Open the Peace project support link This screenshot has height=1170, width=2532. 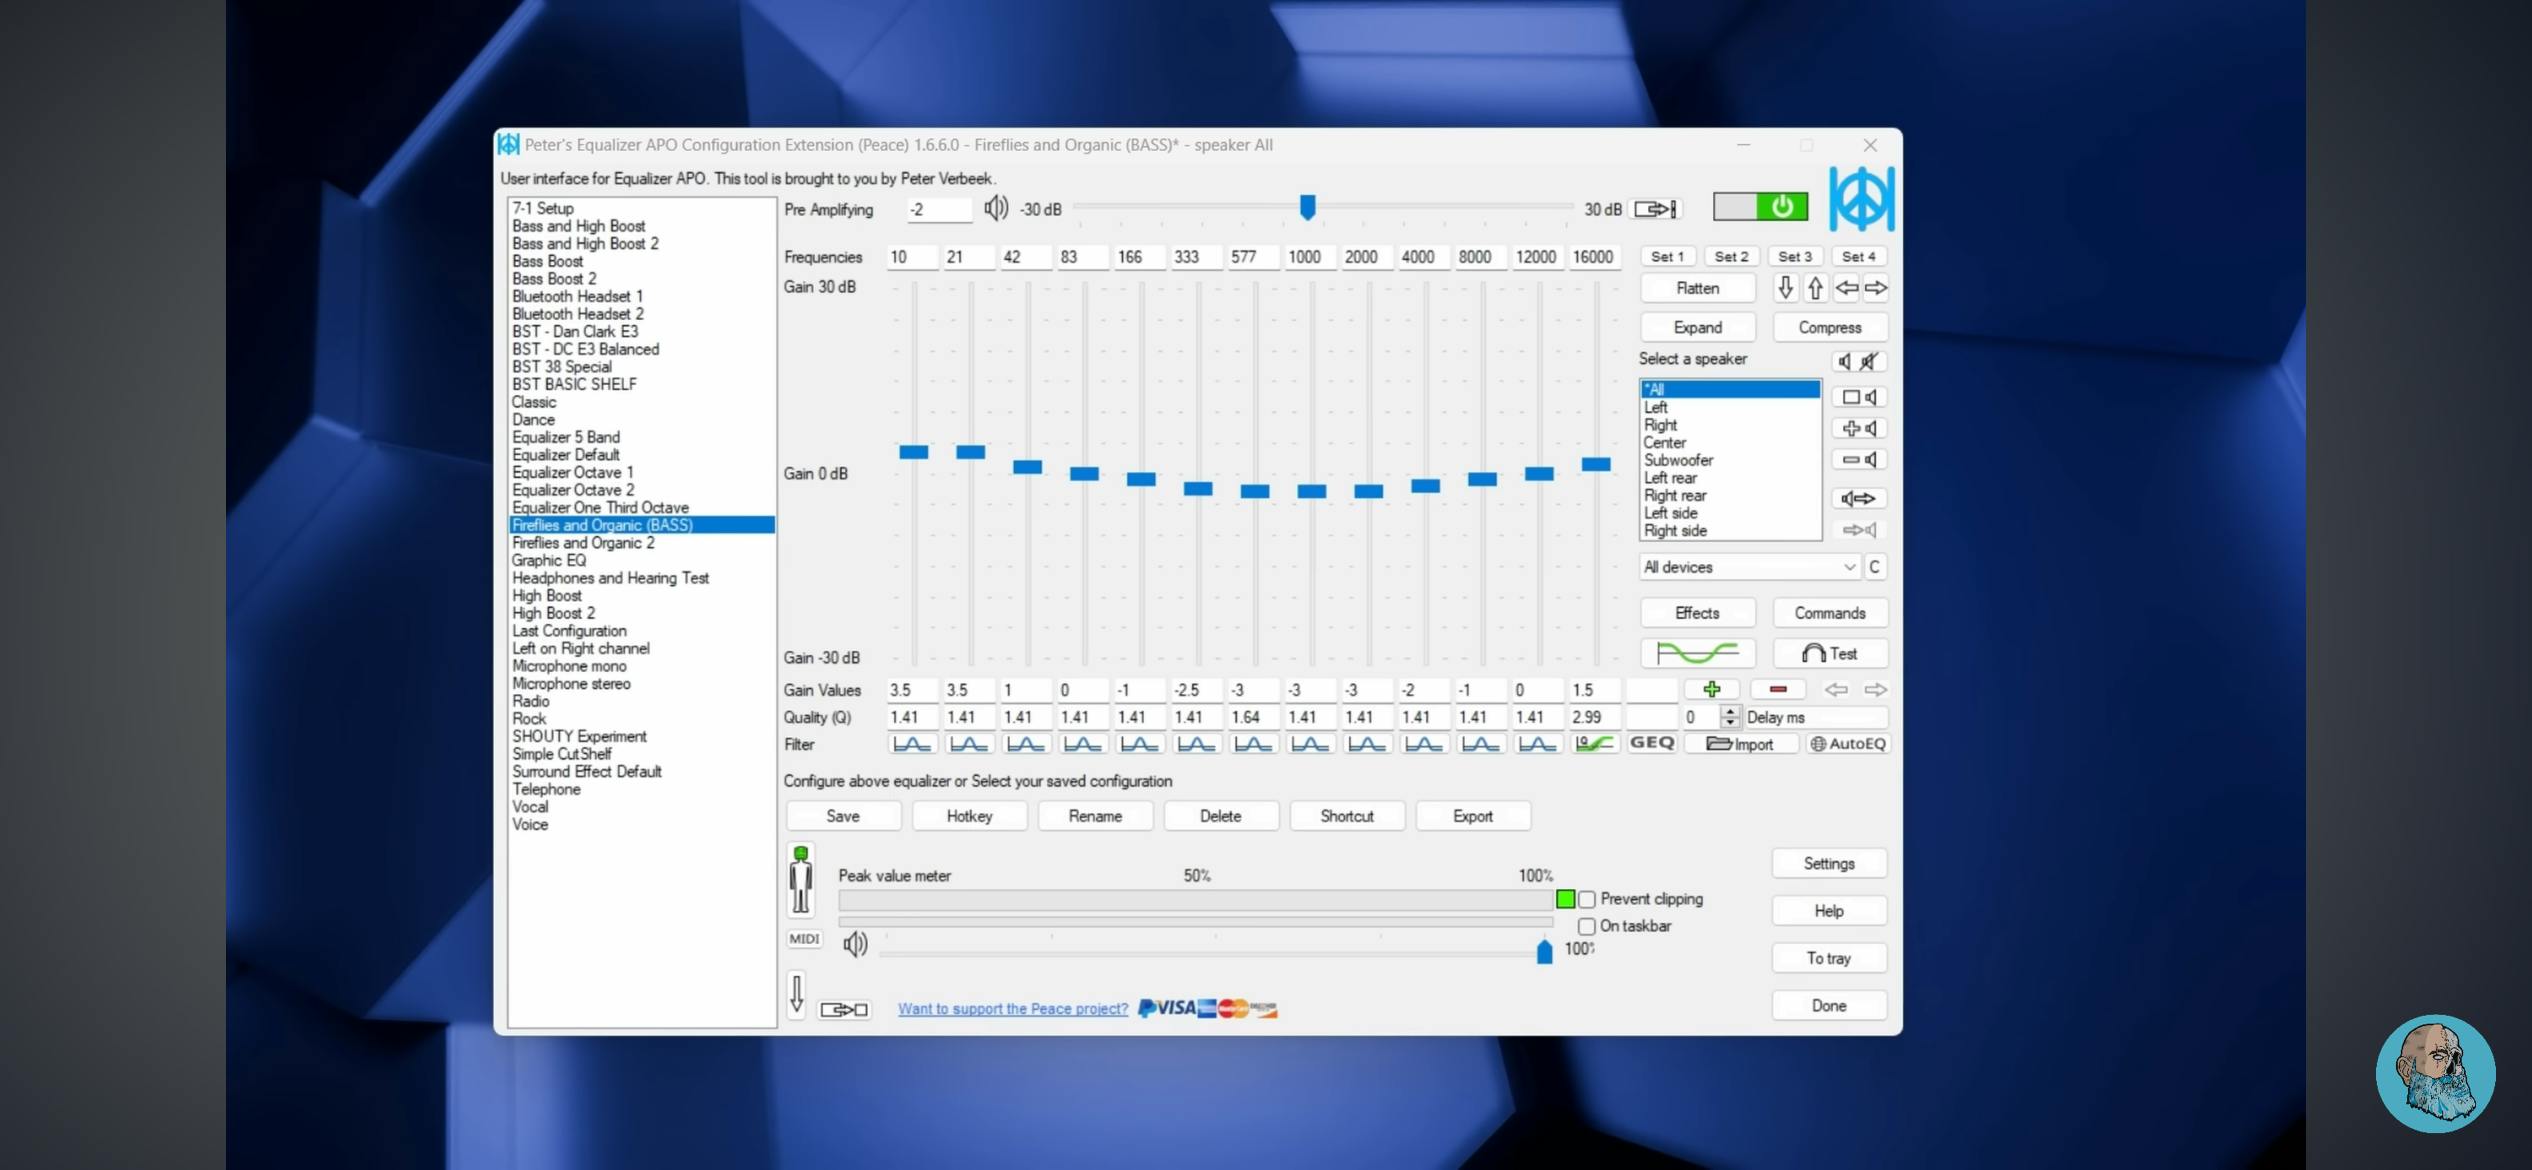click(1012, 1009)
